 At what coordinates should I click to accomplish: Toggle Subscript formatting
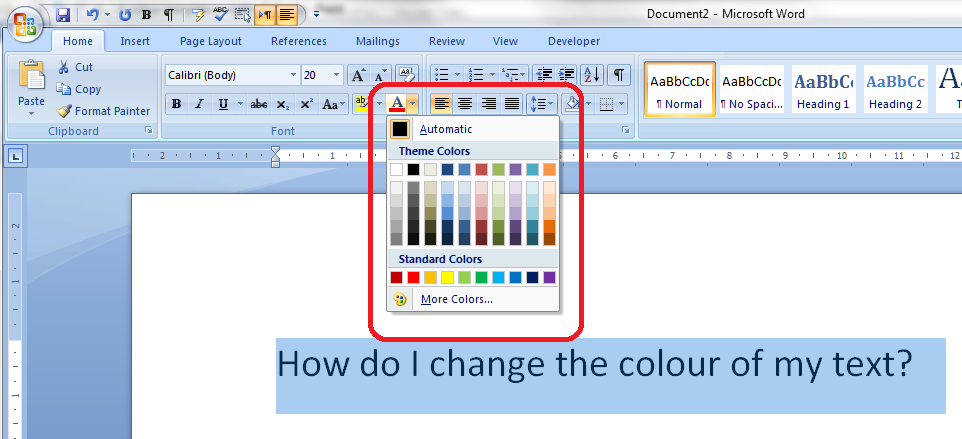(x=282, y=104)
